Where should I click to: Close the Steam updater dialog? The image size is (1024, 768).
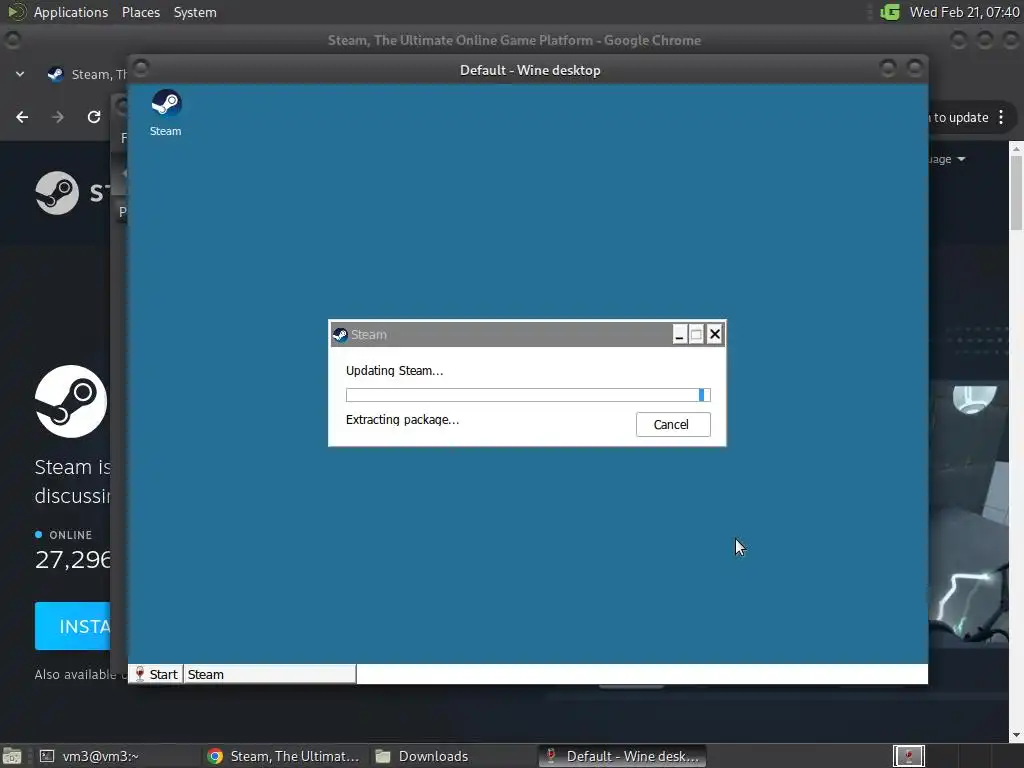(x=714, y=334)
